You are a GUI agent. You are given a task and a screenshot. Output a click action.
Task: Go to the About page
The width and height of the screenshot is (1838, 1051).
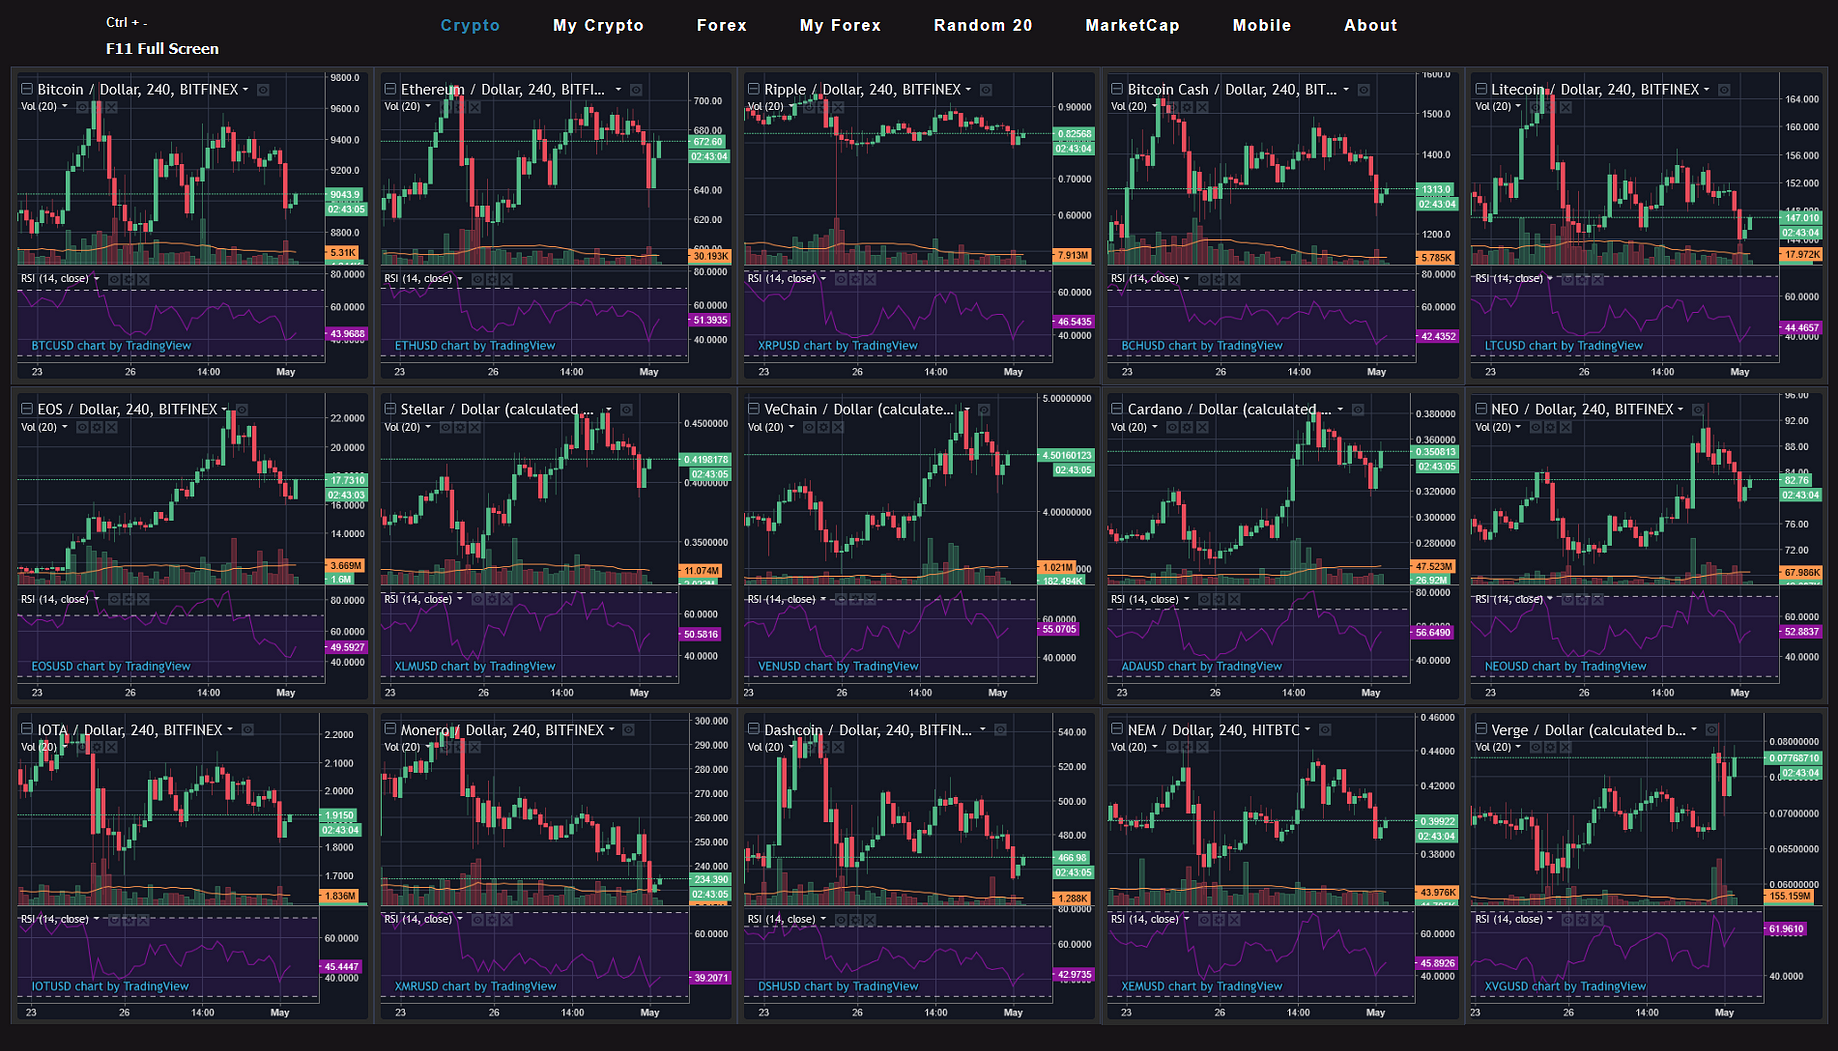pyautogui.click(x=1370, y=25)
